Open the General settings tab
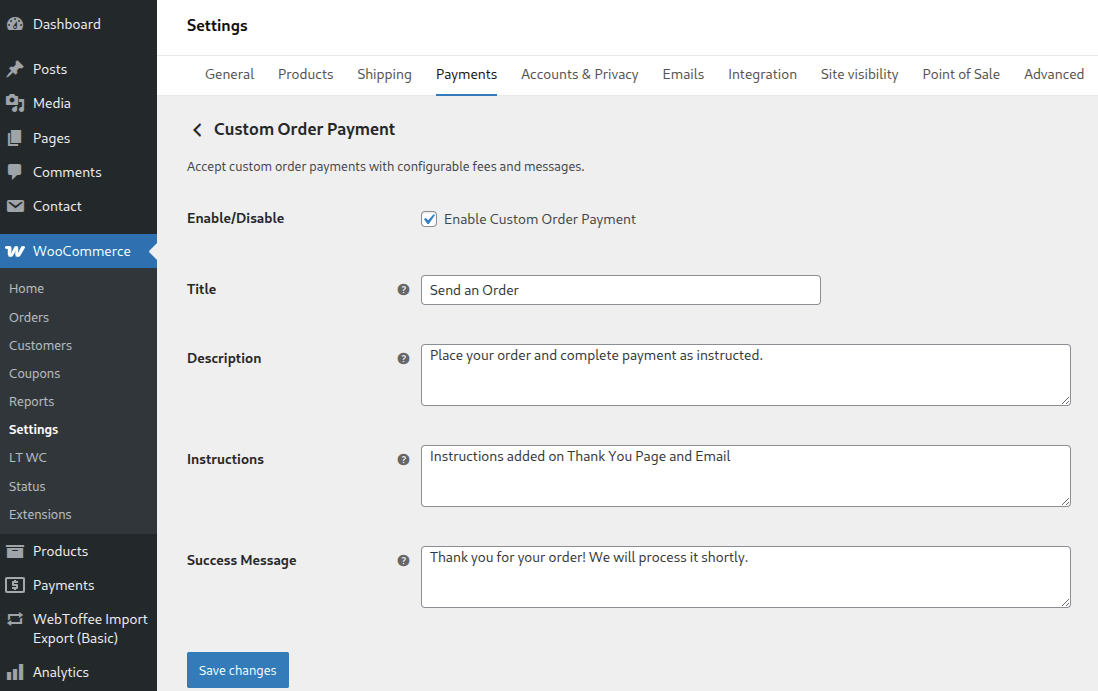The width and height of the screenshot is (1098, 691). click(x=229, y=75)
